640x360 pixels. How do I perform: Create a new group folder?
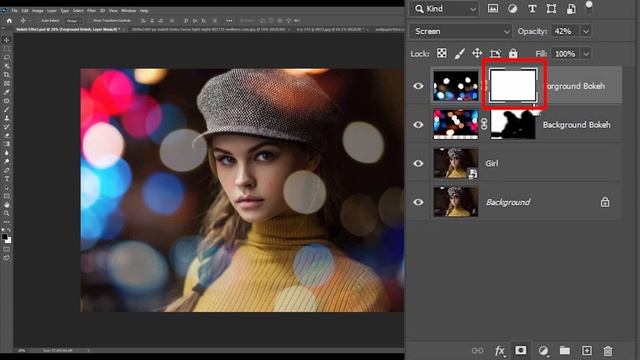564,350
